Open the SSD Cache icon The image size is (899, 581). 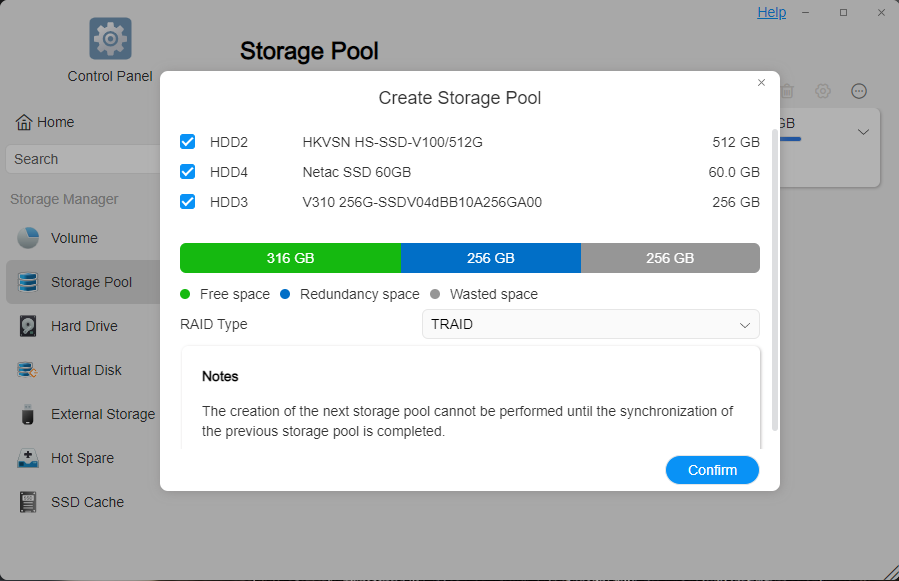(28, 502)
